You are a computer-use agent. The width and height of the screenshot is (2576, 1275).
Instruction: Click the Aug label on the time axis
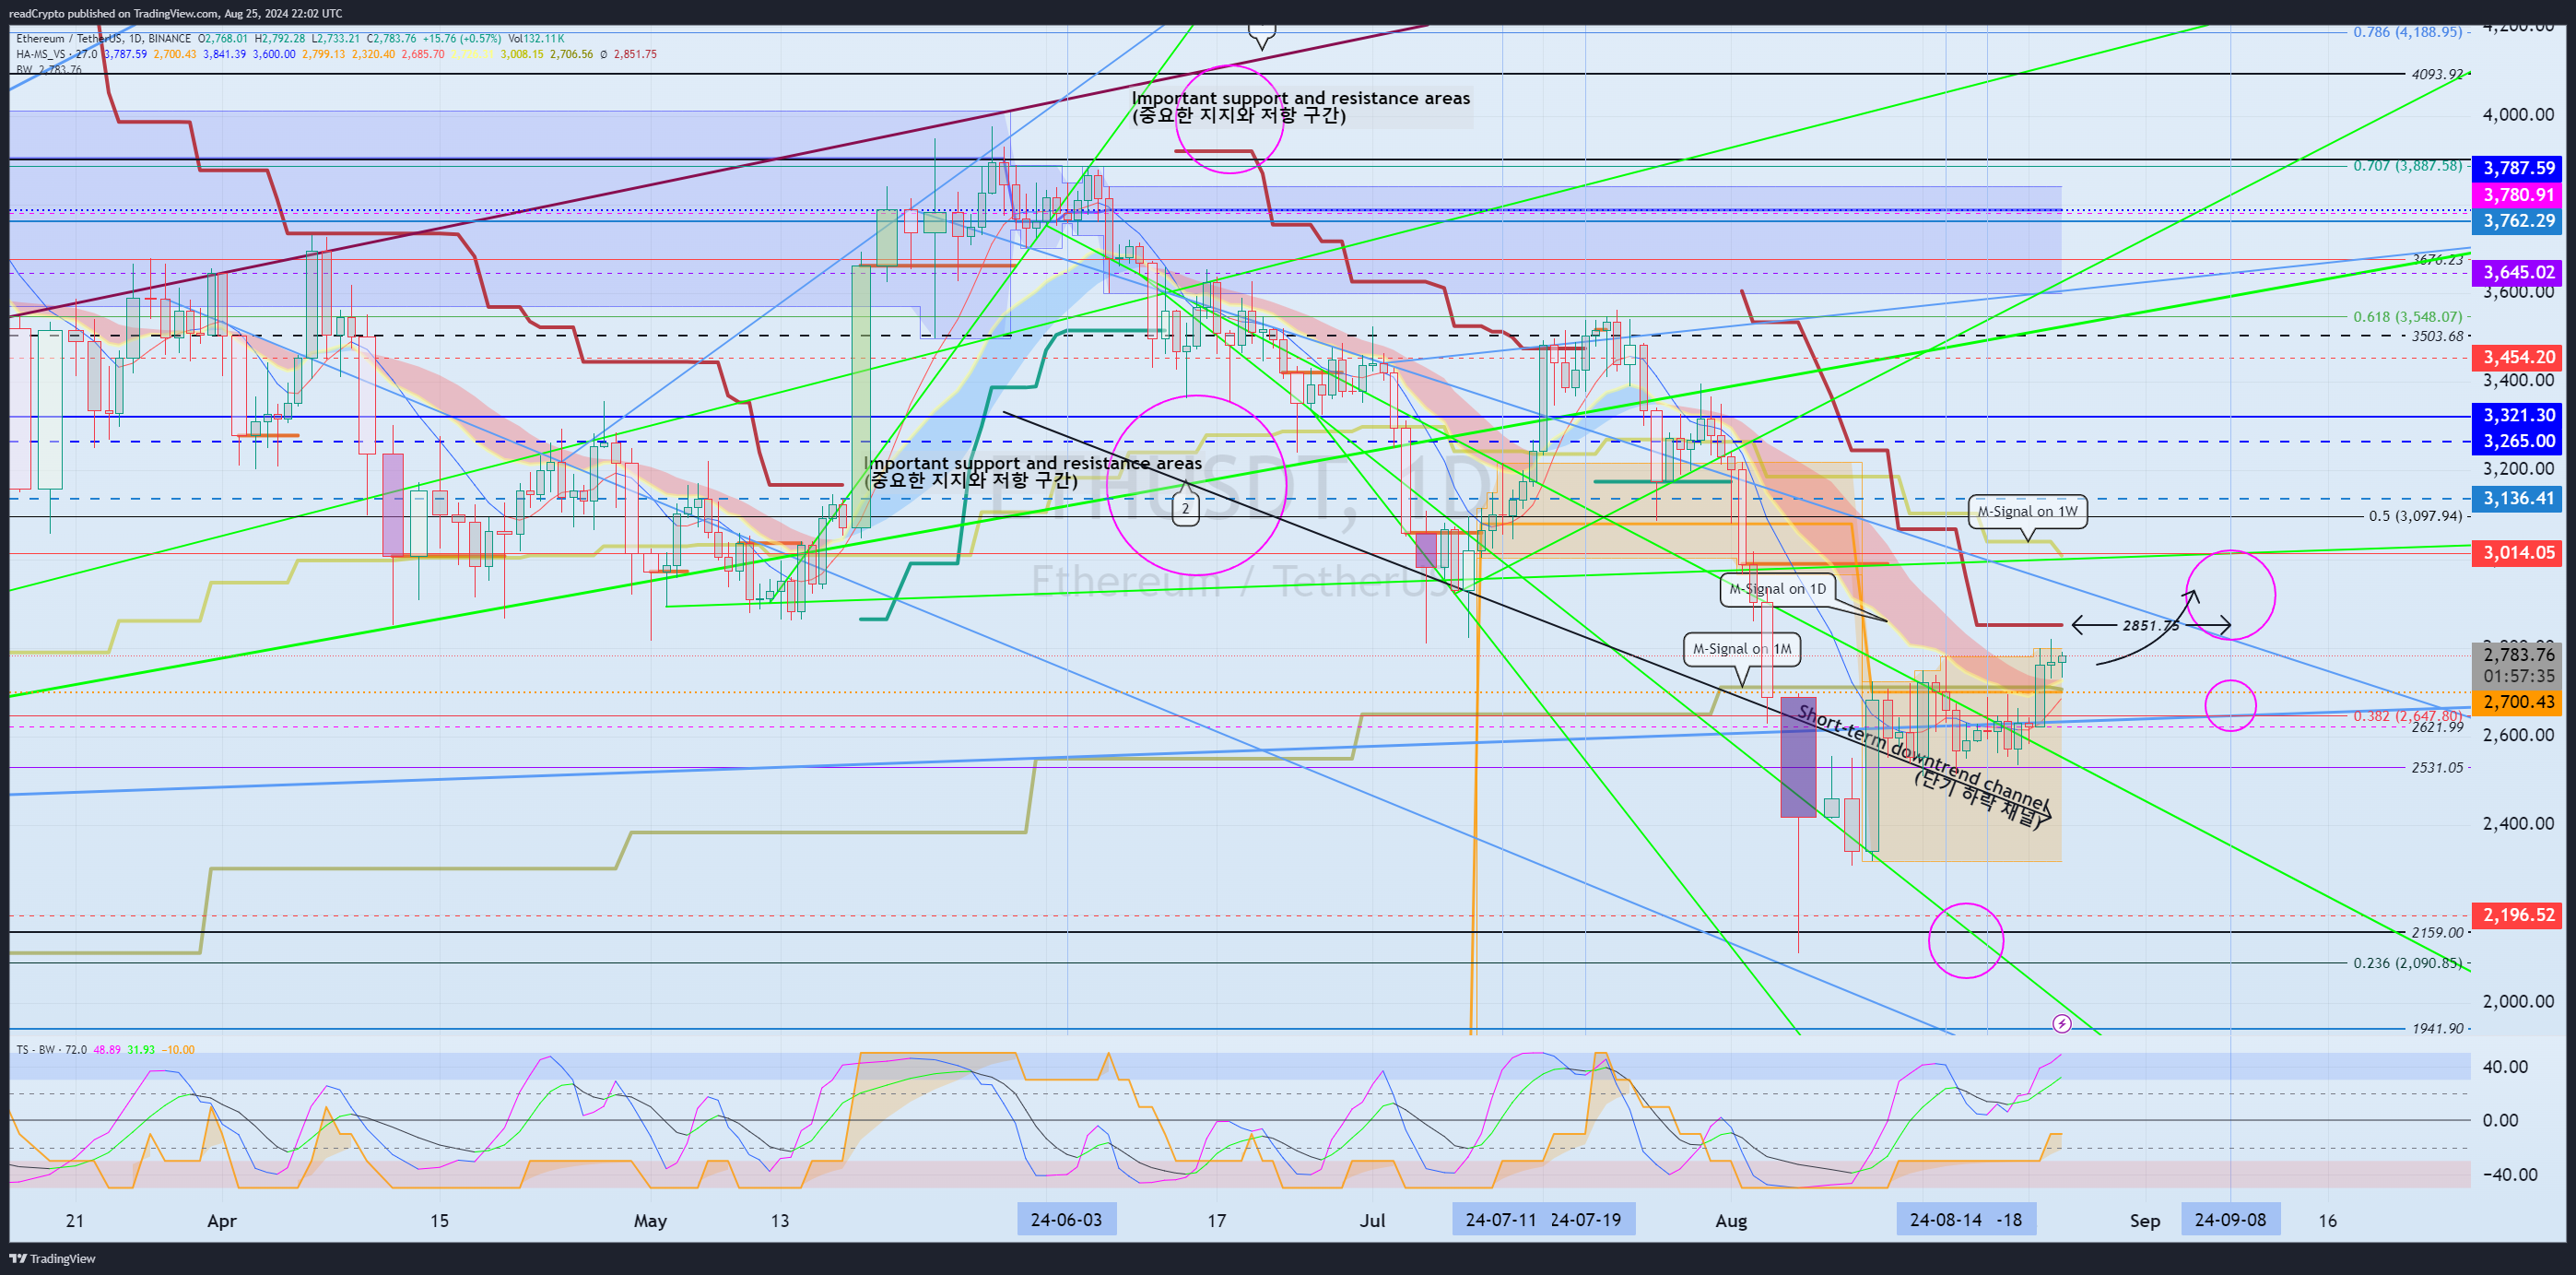[x=1731, y=1221]
